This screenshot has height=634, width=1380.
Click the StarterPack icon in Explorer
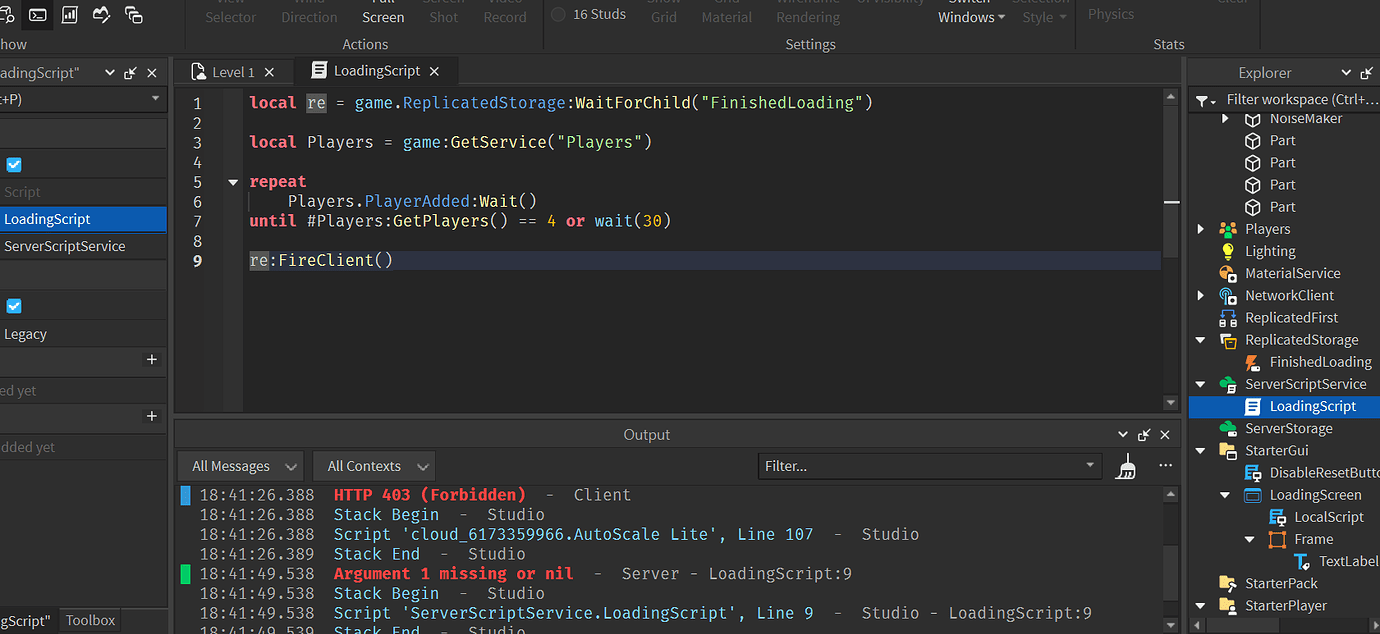coord(1227,582)
